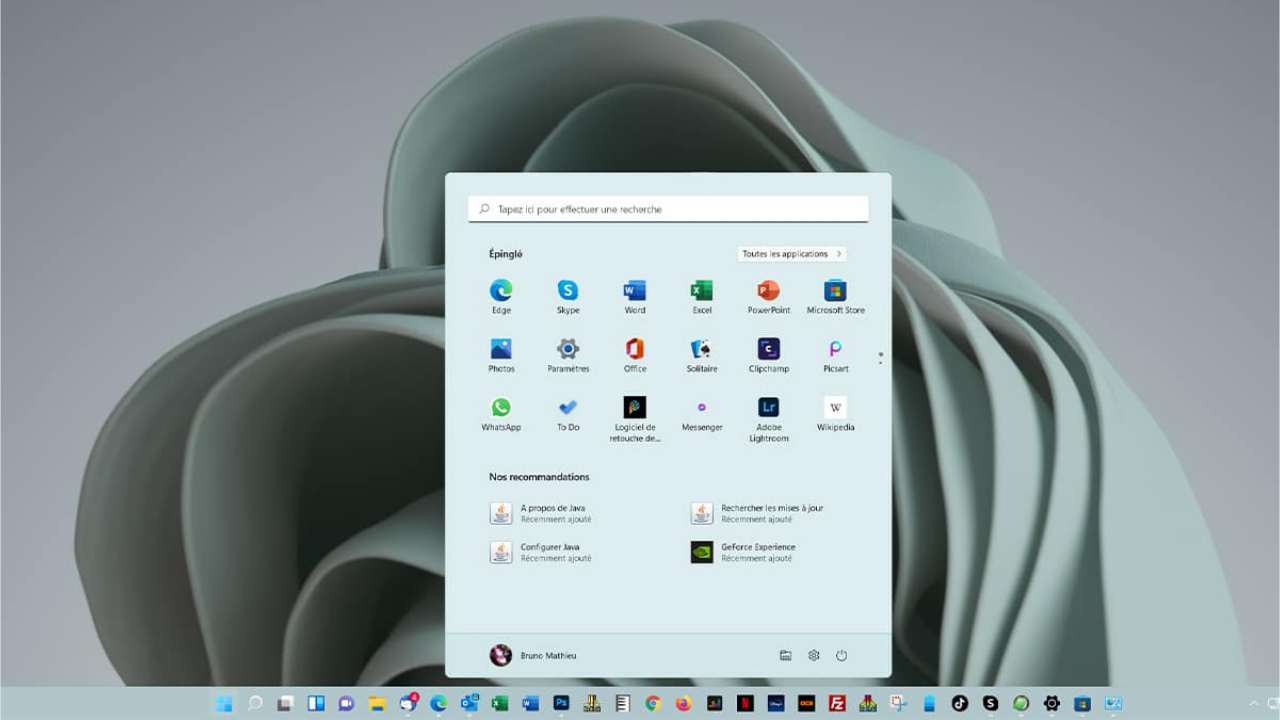This screenshot has height=720, width=1280.
Task: Click the Start menu search field
Action: tap(668, 209)
